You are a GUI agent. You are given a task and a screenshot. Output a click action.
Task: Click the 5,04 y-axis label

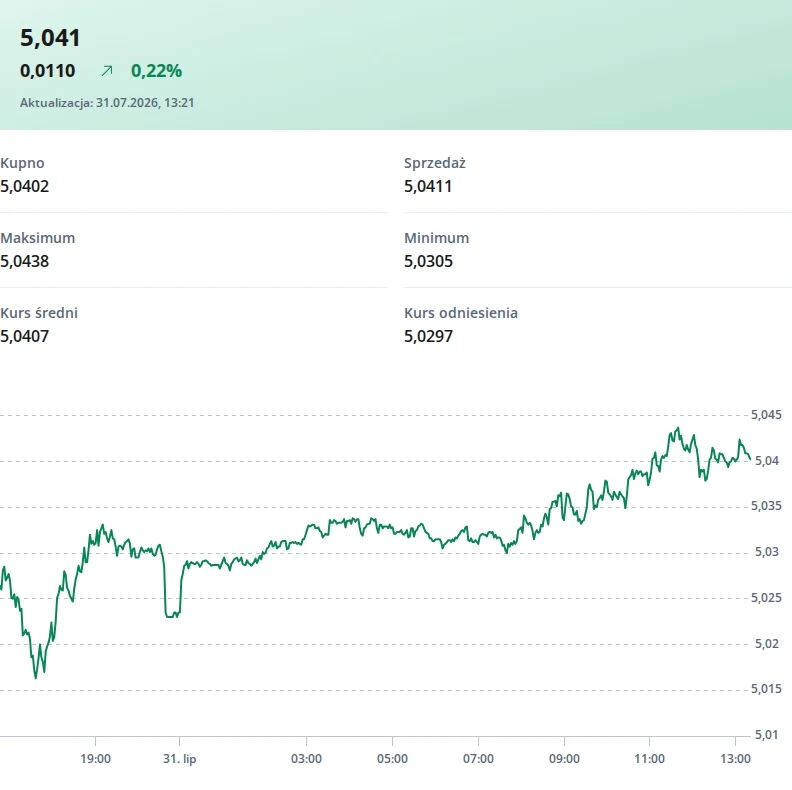[767, 461]
